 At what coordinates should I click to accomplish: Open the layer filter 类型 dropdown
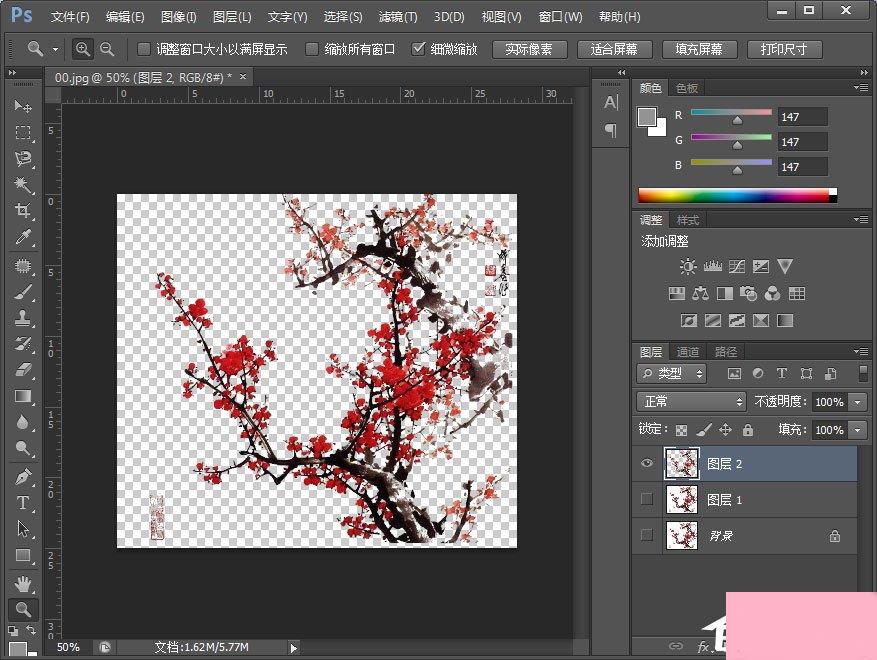click(x=672, y=374)
